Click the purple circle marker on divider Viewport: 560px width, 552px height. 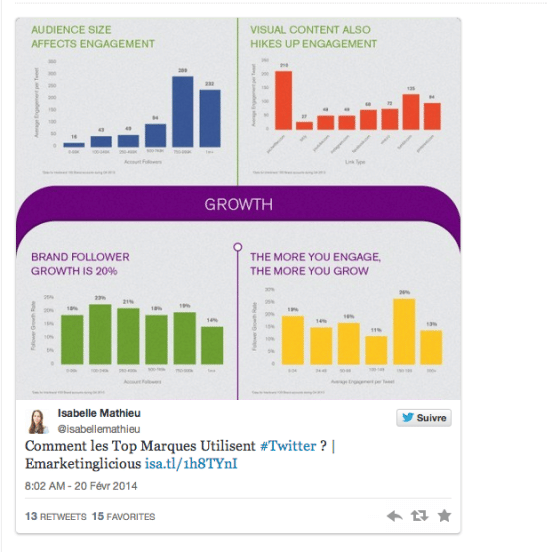click(x=238, y=247)
